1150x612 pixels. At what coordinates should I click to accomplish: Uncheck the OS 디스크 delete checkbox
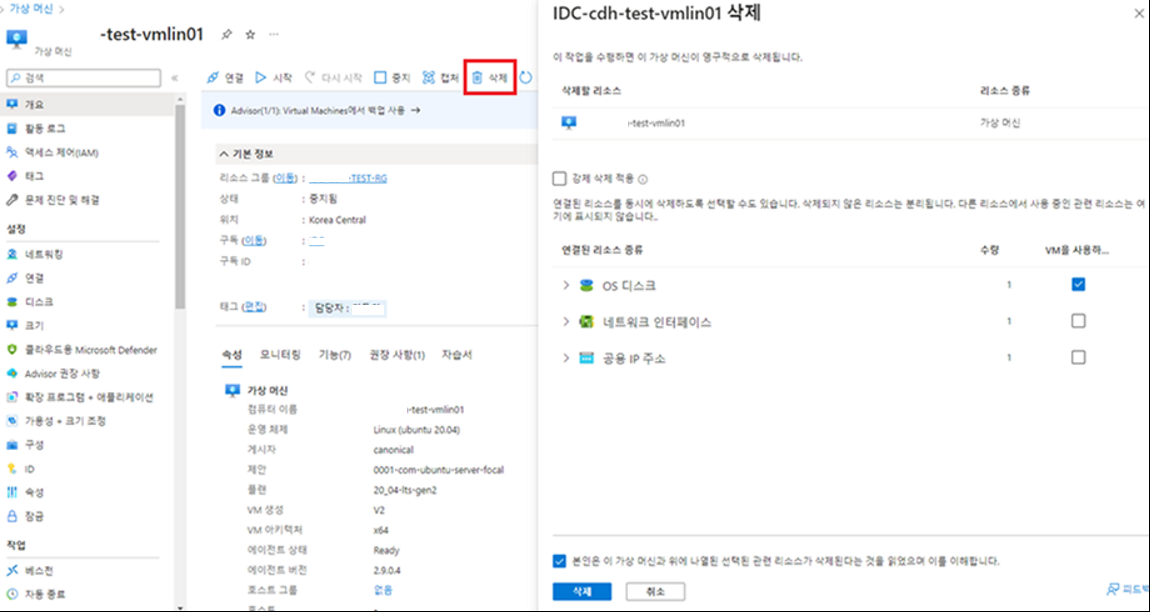(x=1078, y=284)
